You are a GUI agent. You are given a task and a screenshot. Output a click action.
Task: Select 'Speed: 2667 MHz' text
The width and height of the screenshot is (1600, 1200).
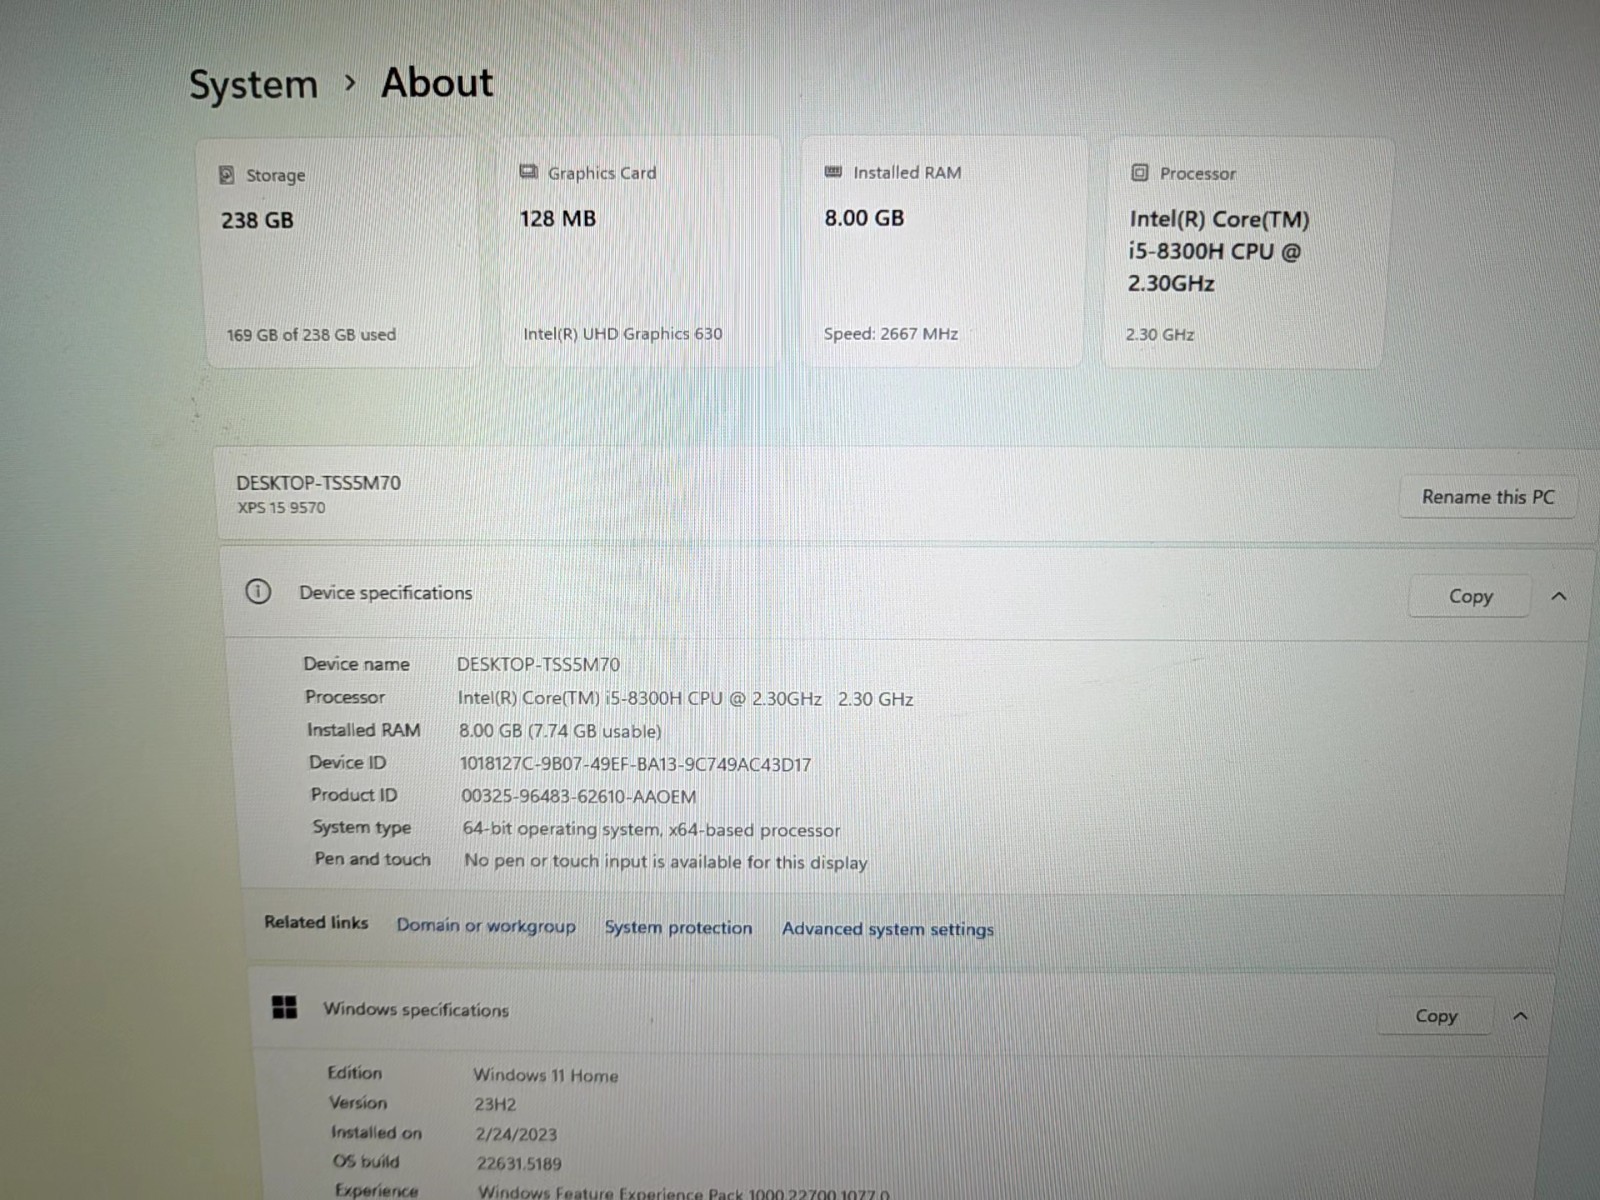(x=890, y=334)
